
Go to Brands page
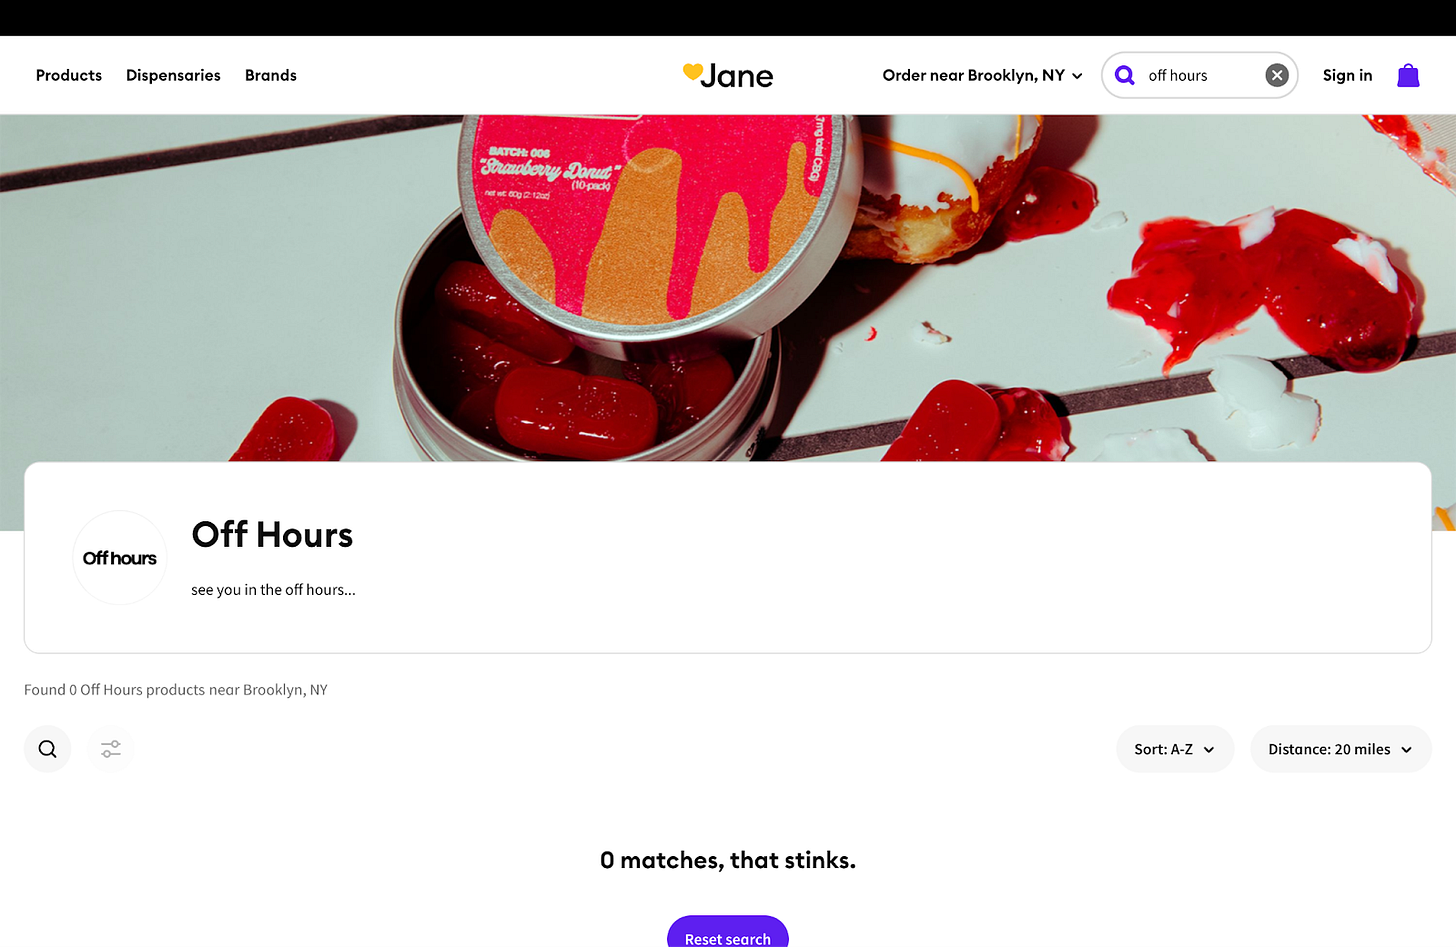click(x=271, y=75)
